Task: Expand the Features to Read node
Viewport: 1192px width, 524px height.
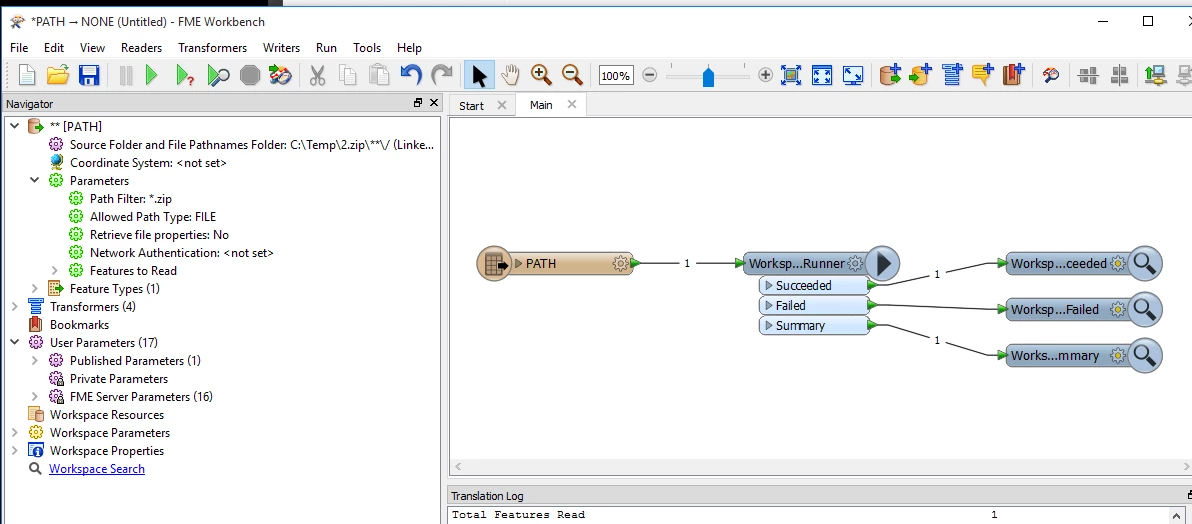Action: click(x=55, y=271)
